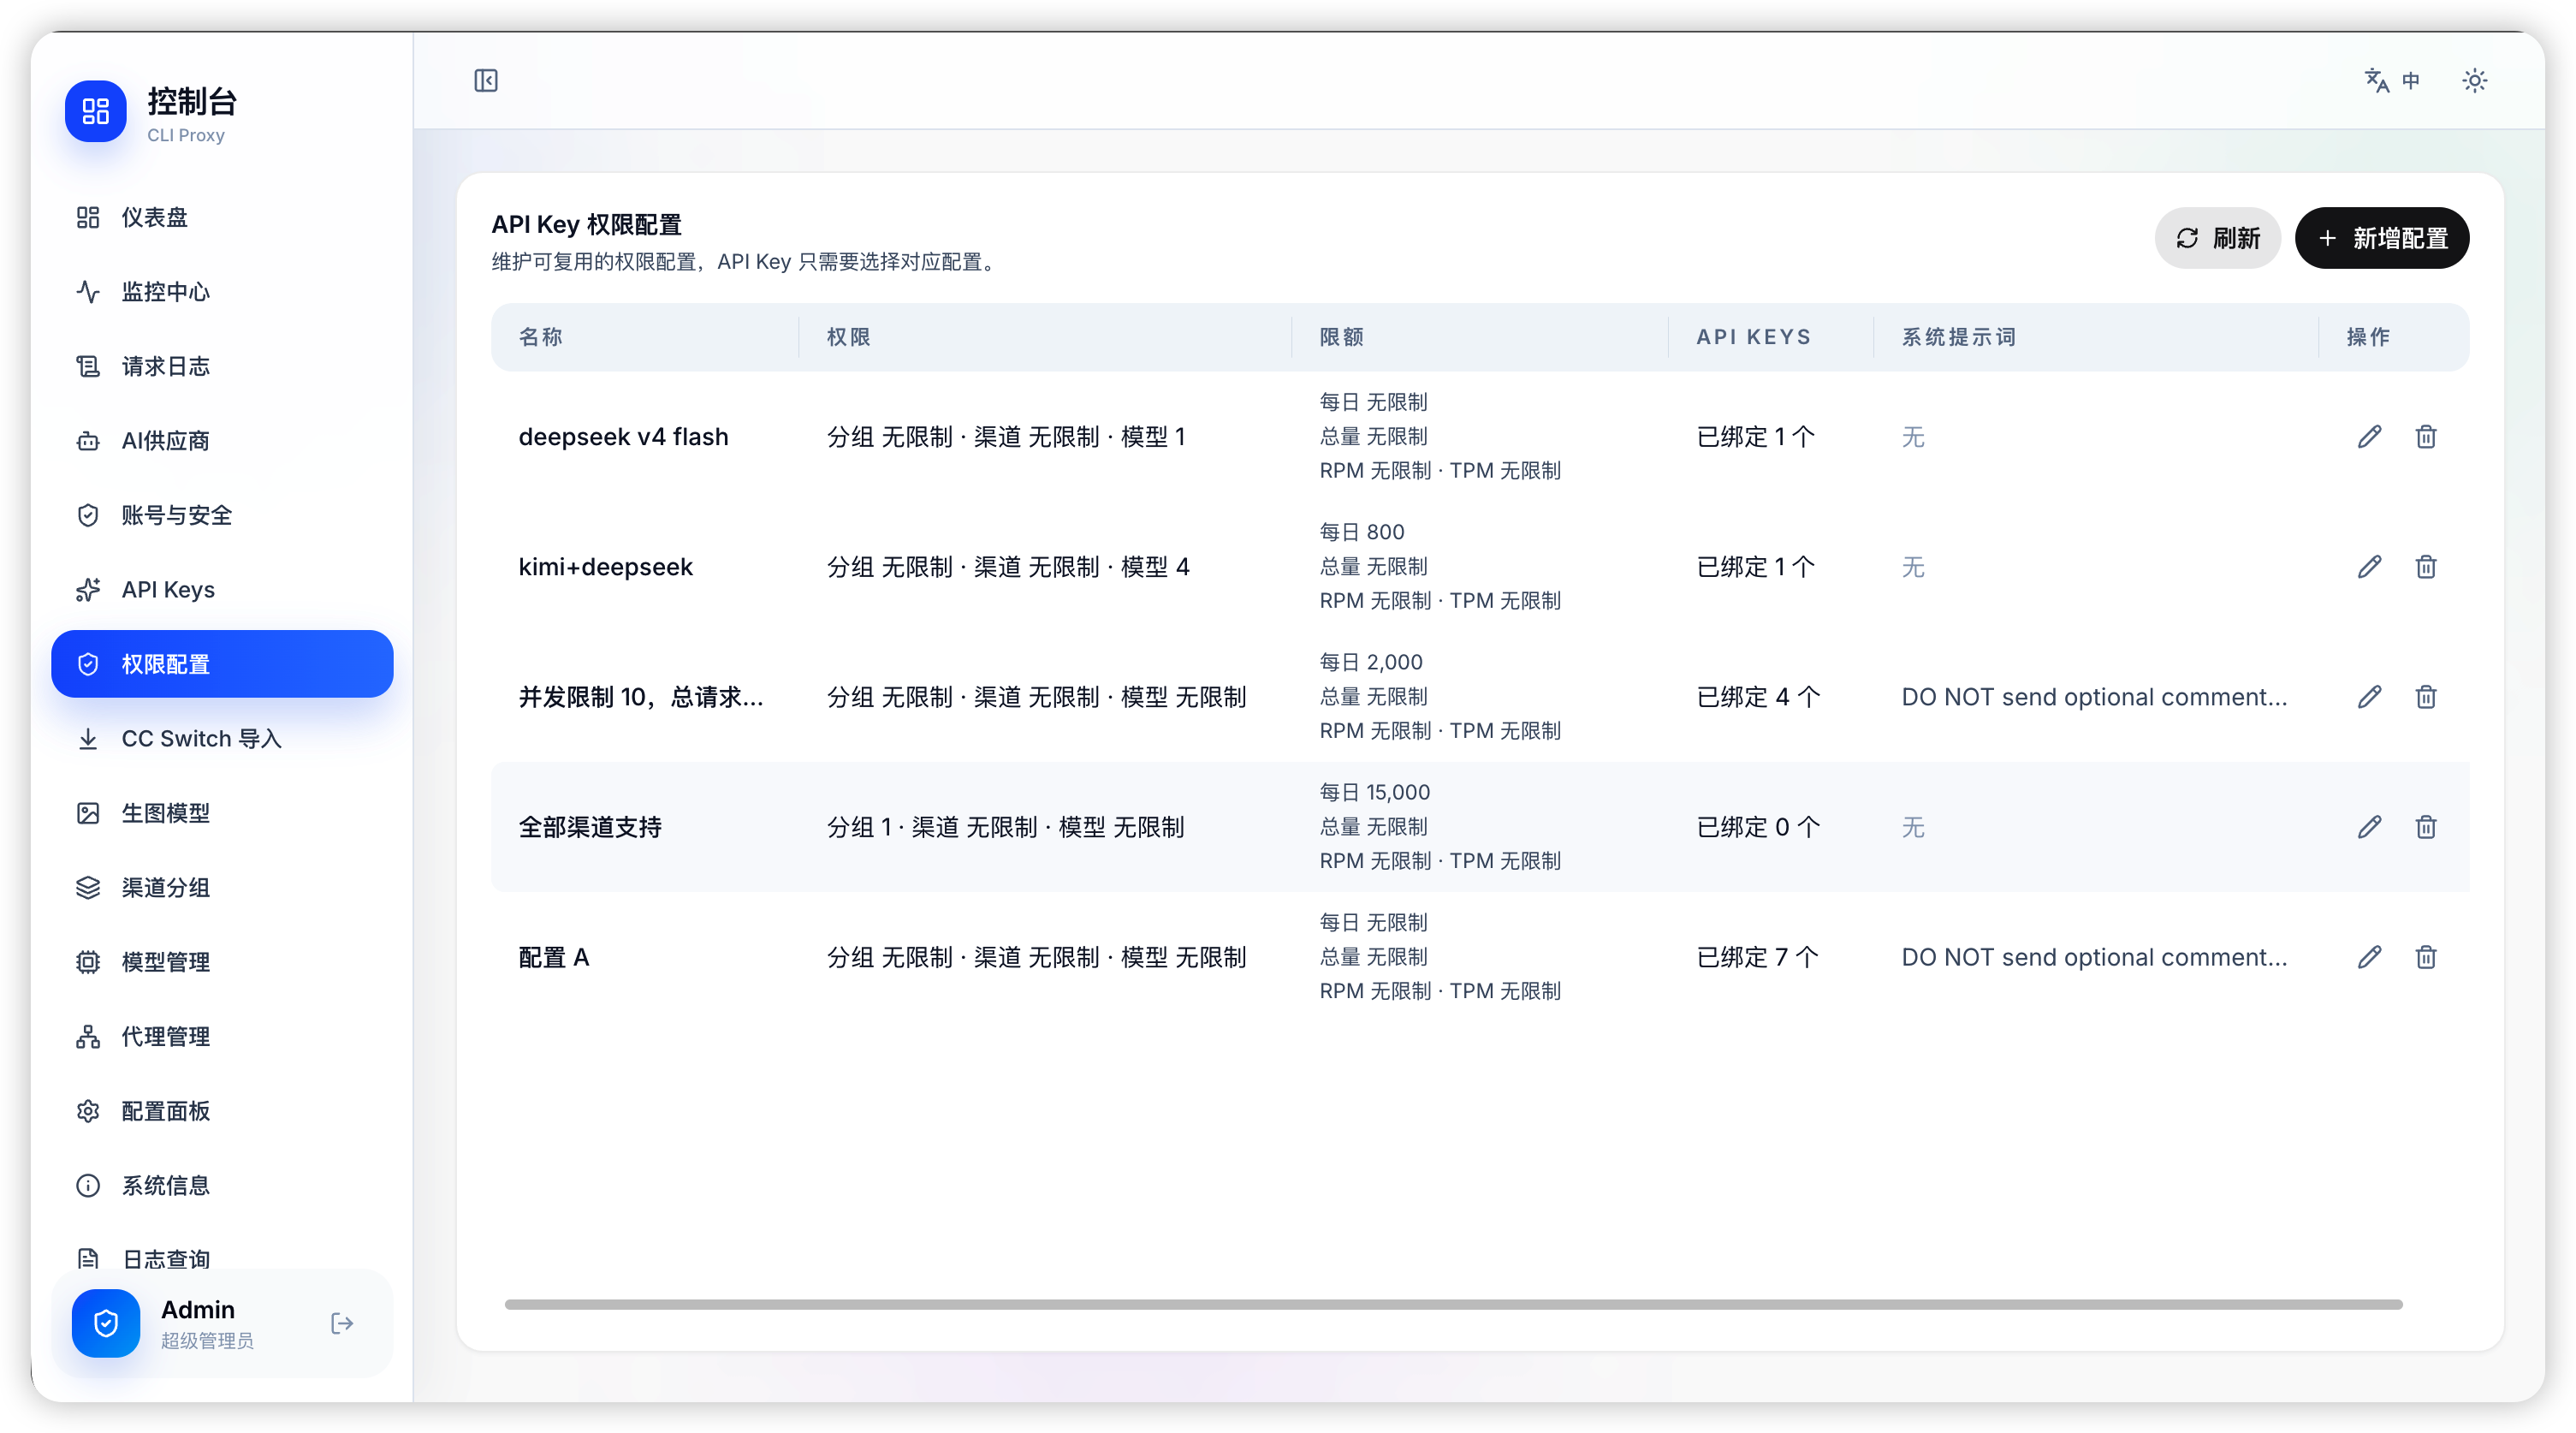
Task: Go to 请求日志 page
Action: (x=222, y=366)
